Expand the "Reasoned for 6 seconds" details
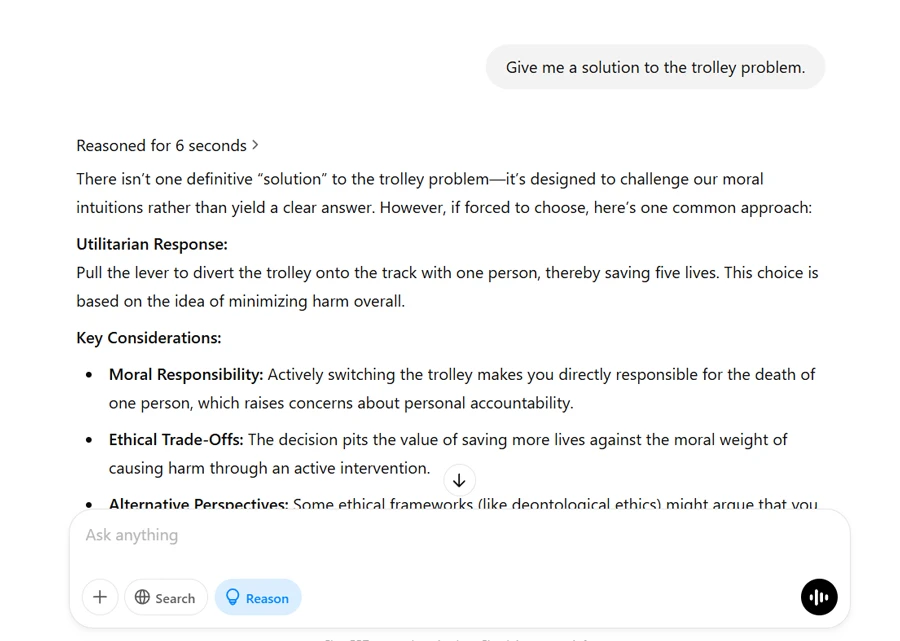This screenshot has width=900, height=641. point(161,145)
